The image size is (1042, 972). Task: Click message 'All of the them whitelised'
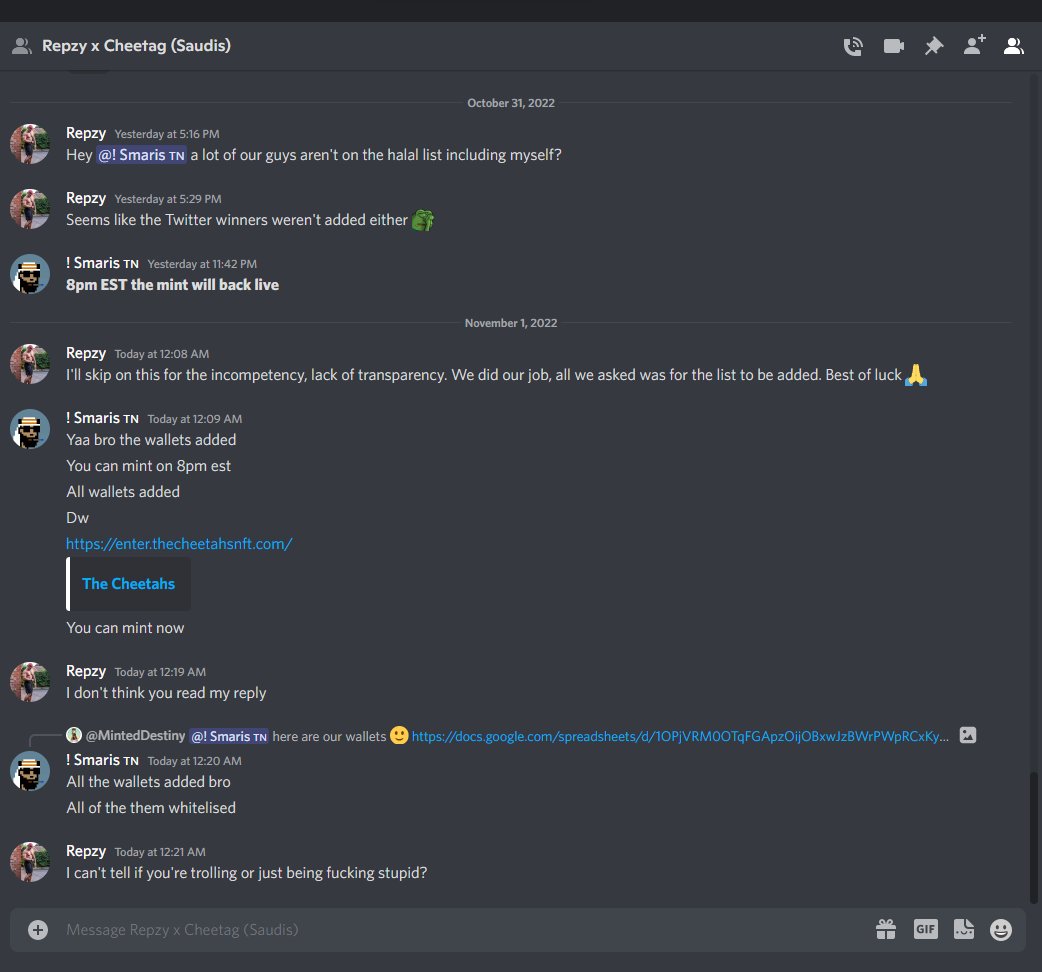151,808
